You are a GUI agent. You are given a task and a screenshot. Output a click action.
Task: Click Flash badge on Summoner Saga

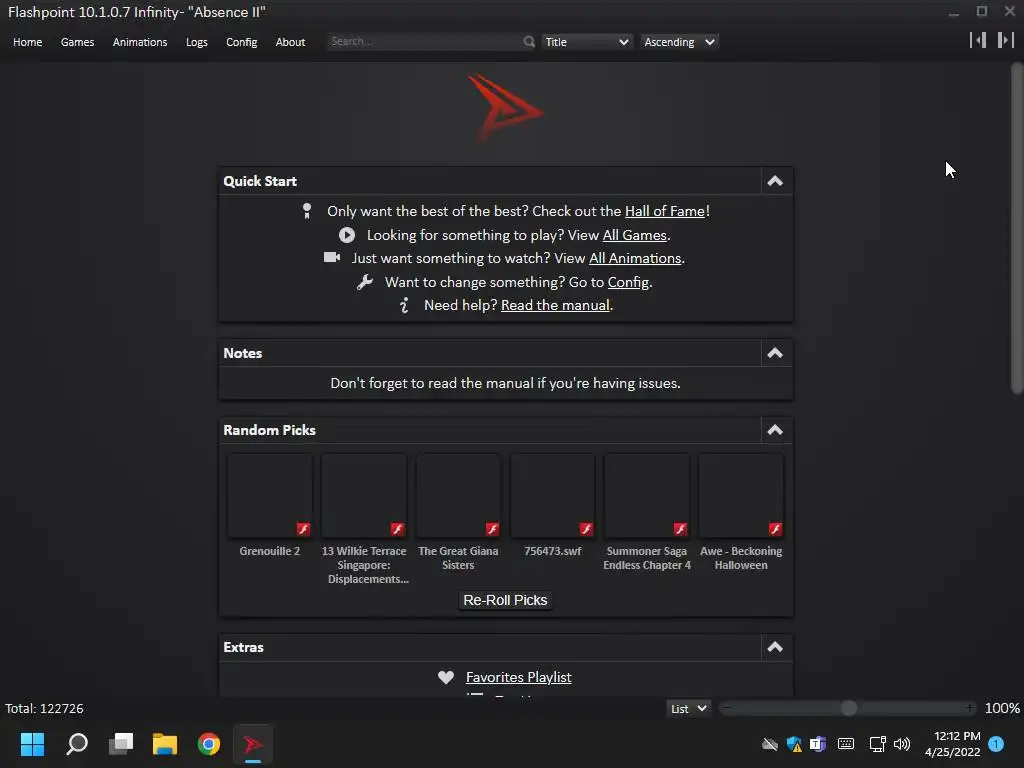pos(680,528)
